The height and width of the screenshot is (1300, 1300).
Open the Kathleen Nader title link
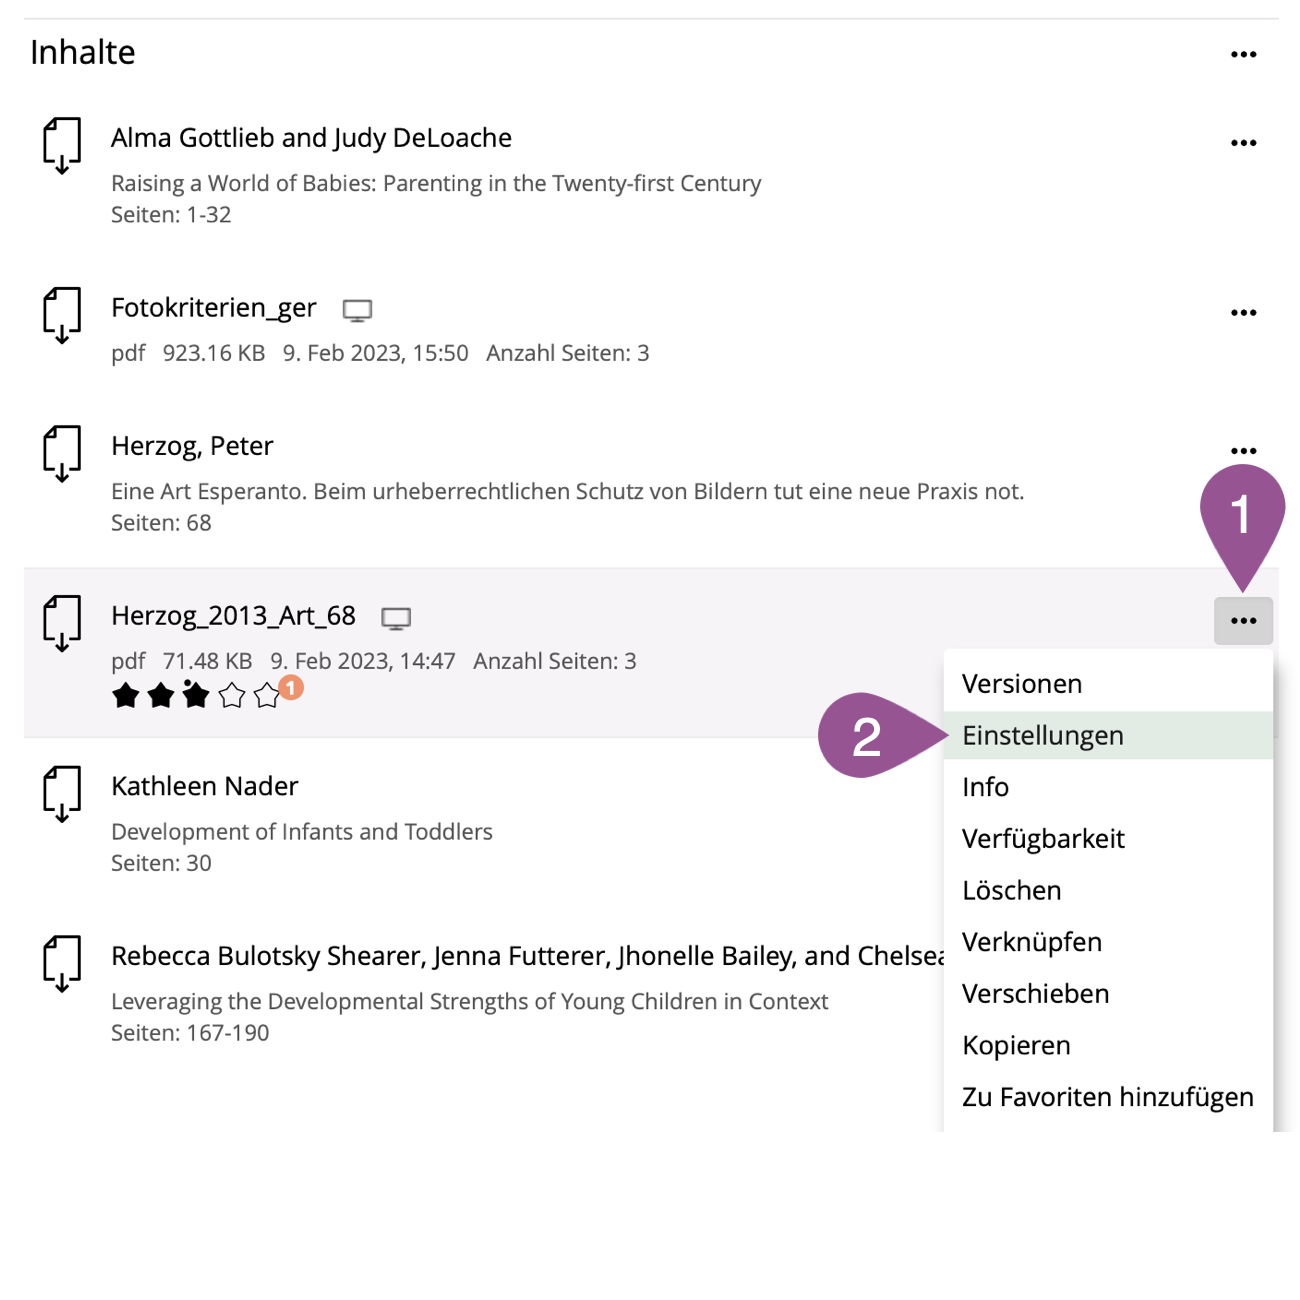[204, 786]
